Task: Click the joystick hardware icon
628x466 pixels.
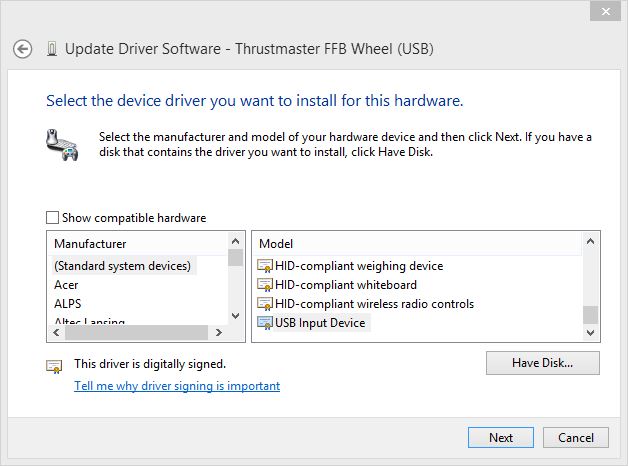Action: click(x=62, y=145)
